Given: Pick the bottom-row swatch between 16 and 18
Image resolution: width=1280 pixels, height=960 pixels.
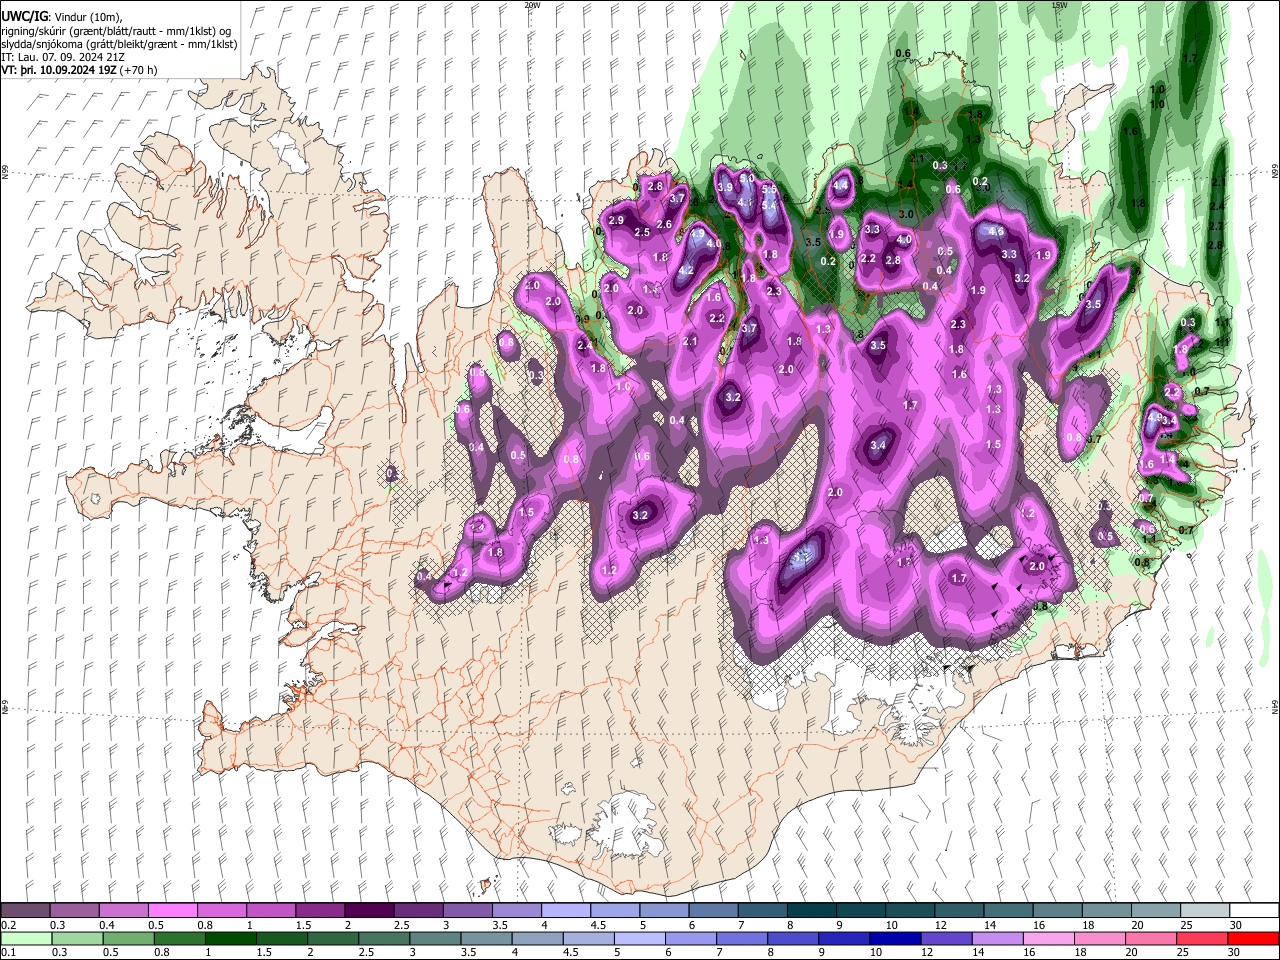Looking at the screenshot, I should 1048,938.
